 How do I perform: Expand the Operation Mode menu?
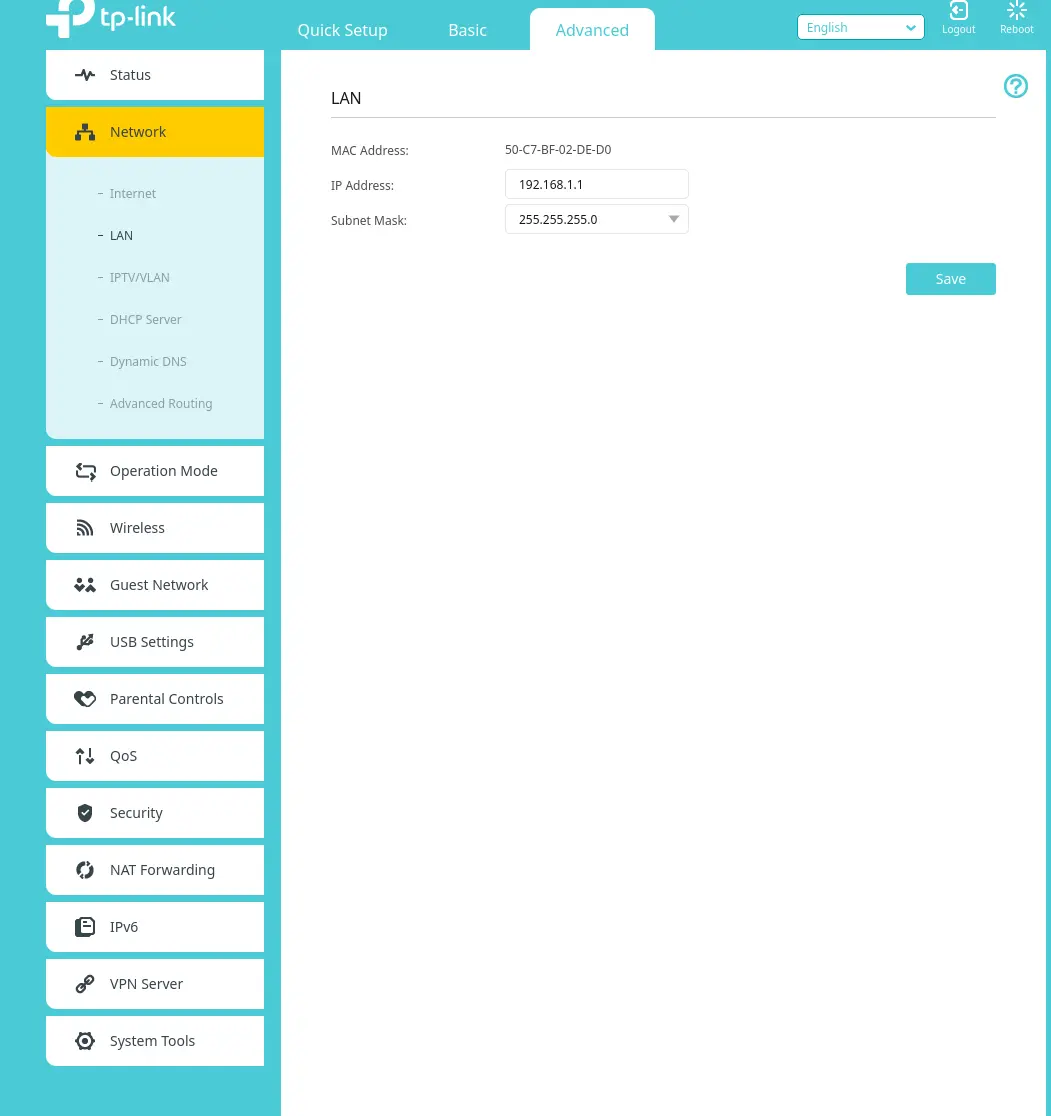[x=163, y=471]
